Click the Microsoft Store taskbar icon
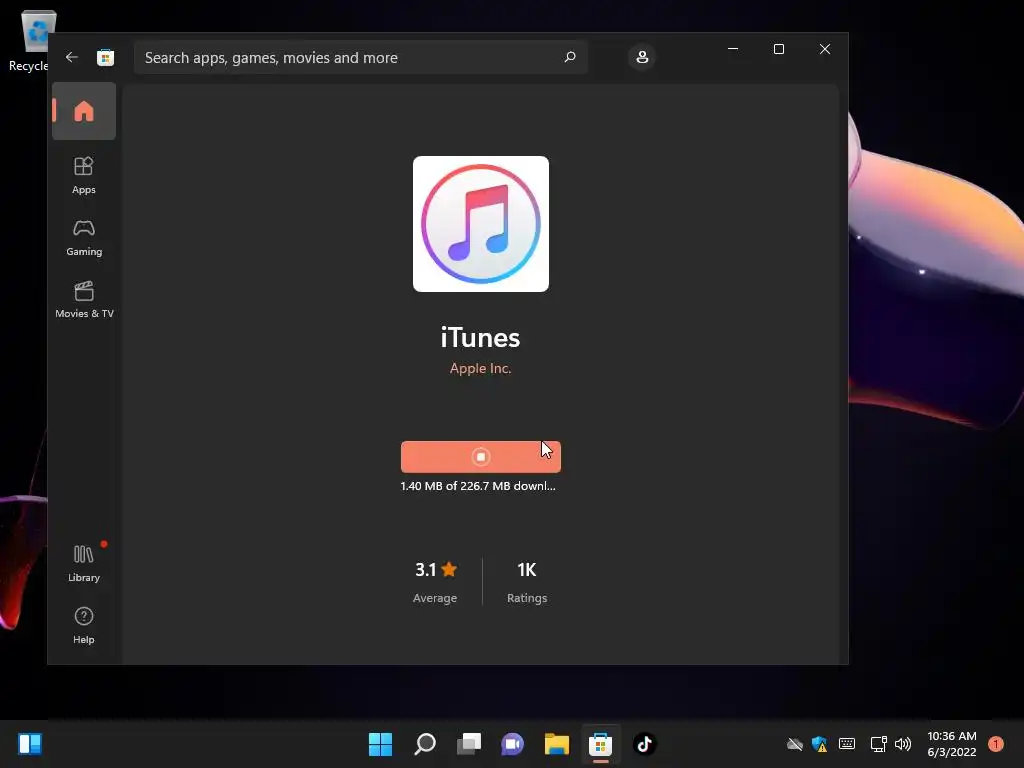The image size is (1024, 768). coord(600,744)
